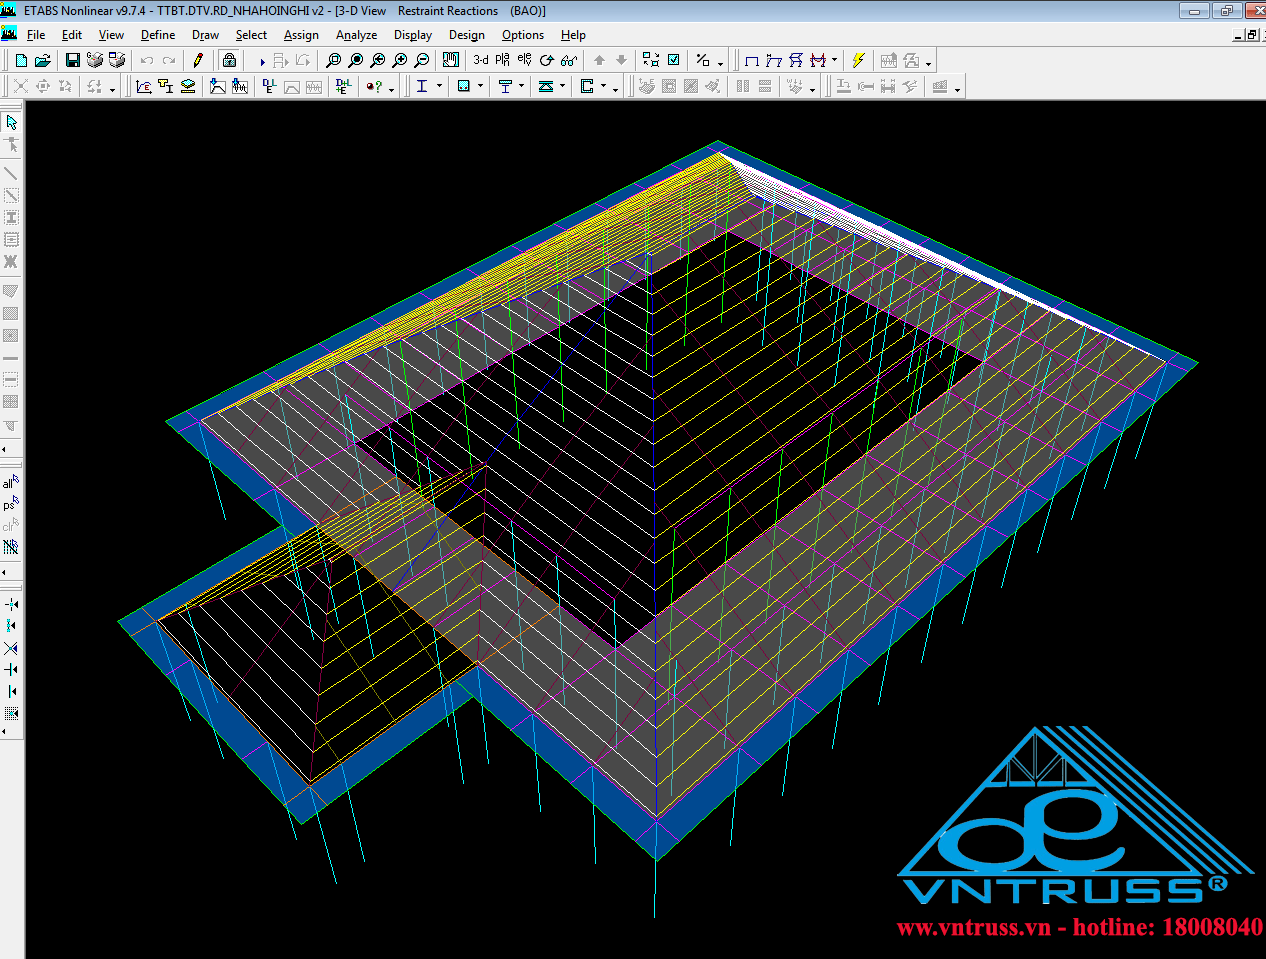Click the Rotate 3D View icon
1266x959 pixels.
(547, 61)
